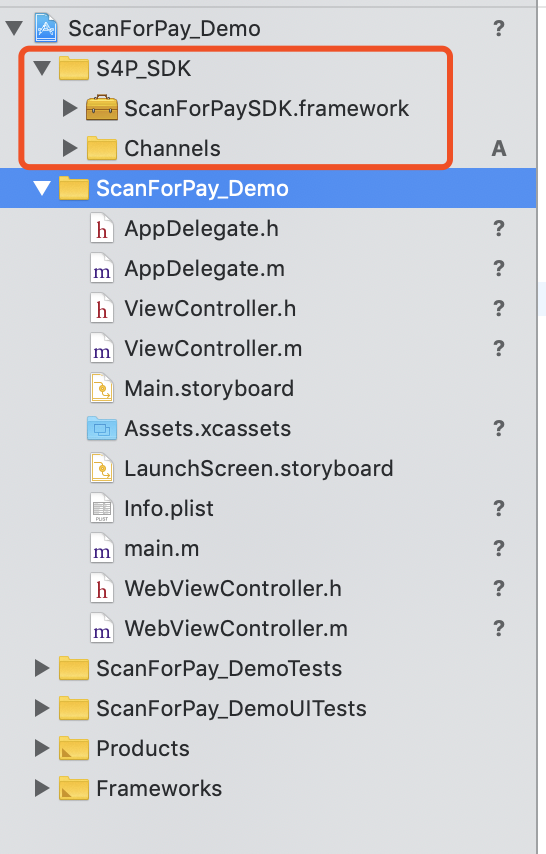Click the 'A' status badge beside Channels

(x=499, y=148)
